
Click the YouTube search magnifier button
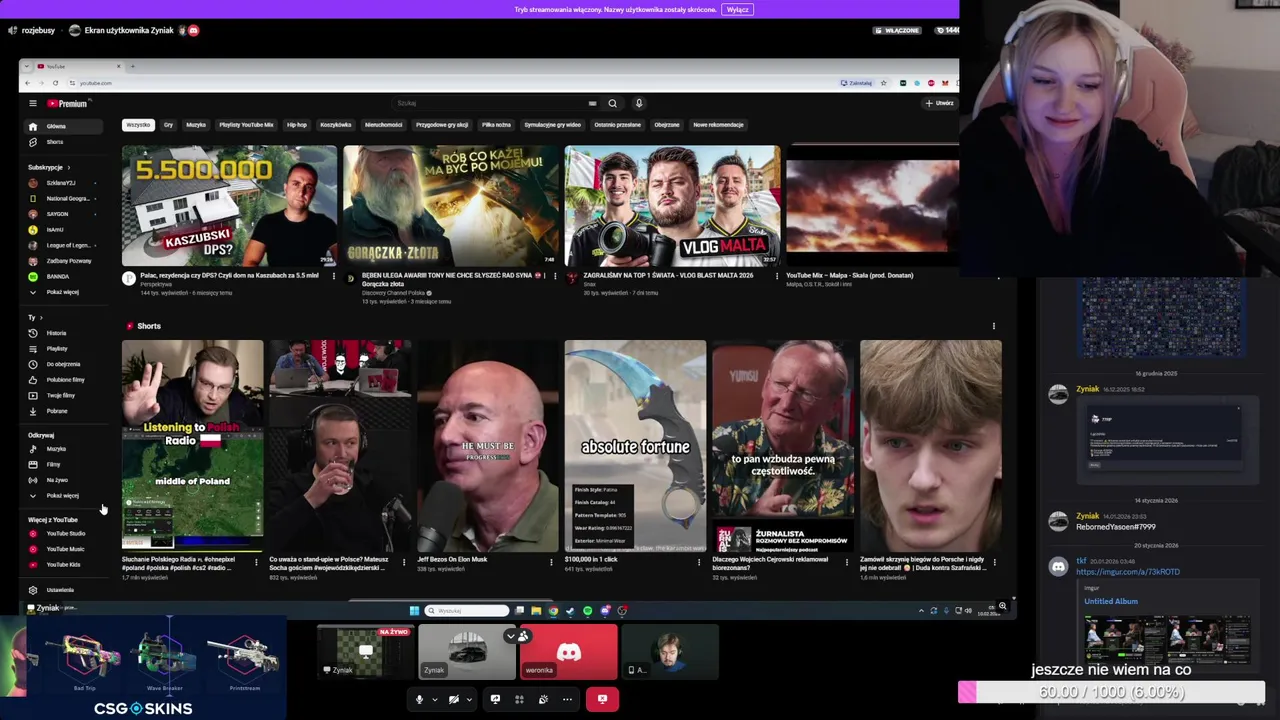(x=612, y=103)
